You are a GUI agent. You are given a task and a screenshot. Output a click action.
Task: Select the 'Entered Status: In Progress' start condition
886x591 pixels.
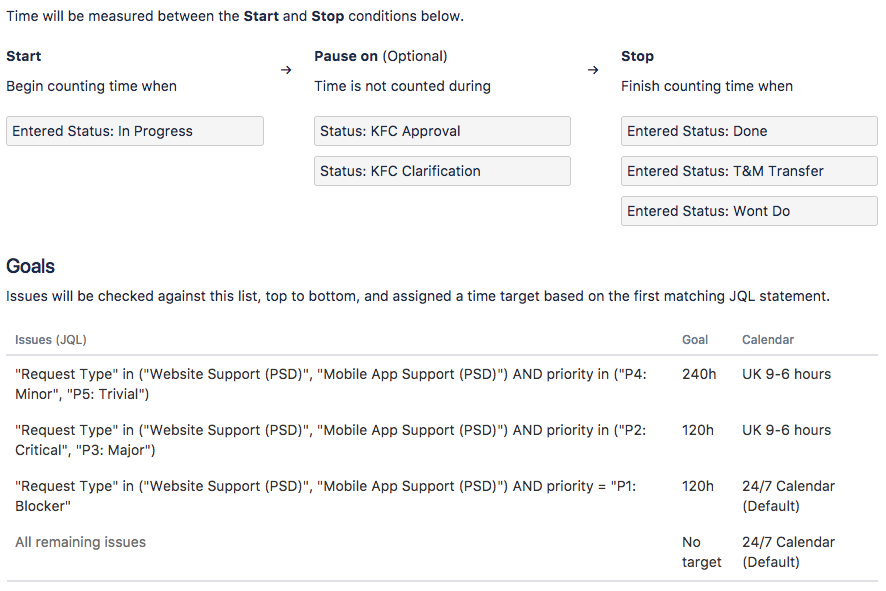[135, 131]
